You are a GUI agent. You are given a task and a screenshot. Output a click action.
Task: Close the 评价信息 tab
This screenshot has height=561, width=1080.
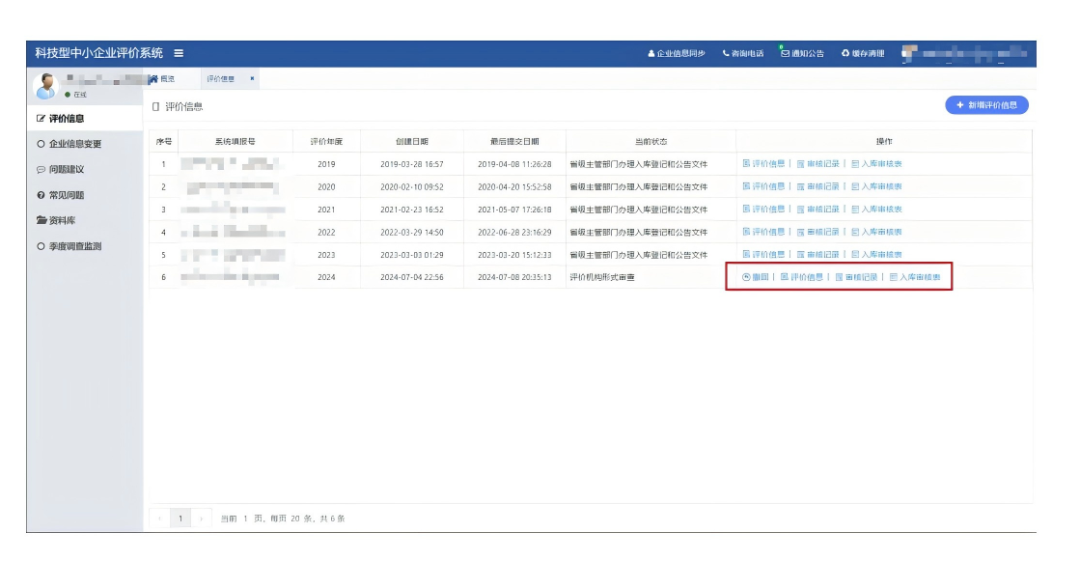(x=252, y=78)
